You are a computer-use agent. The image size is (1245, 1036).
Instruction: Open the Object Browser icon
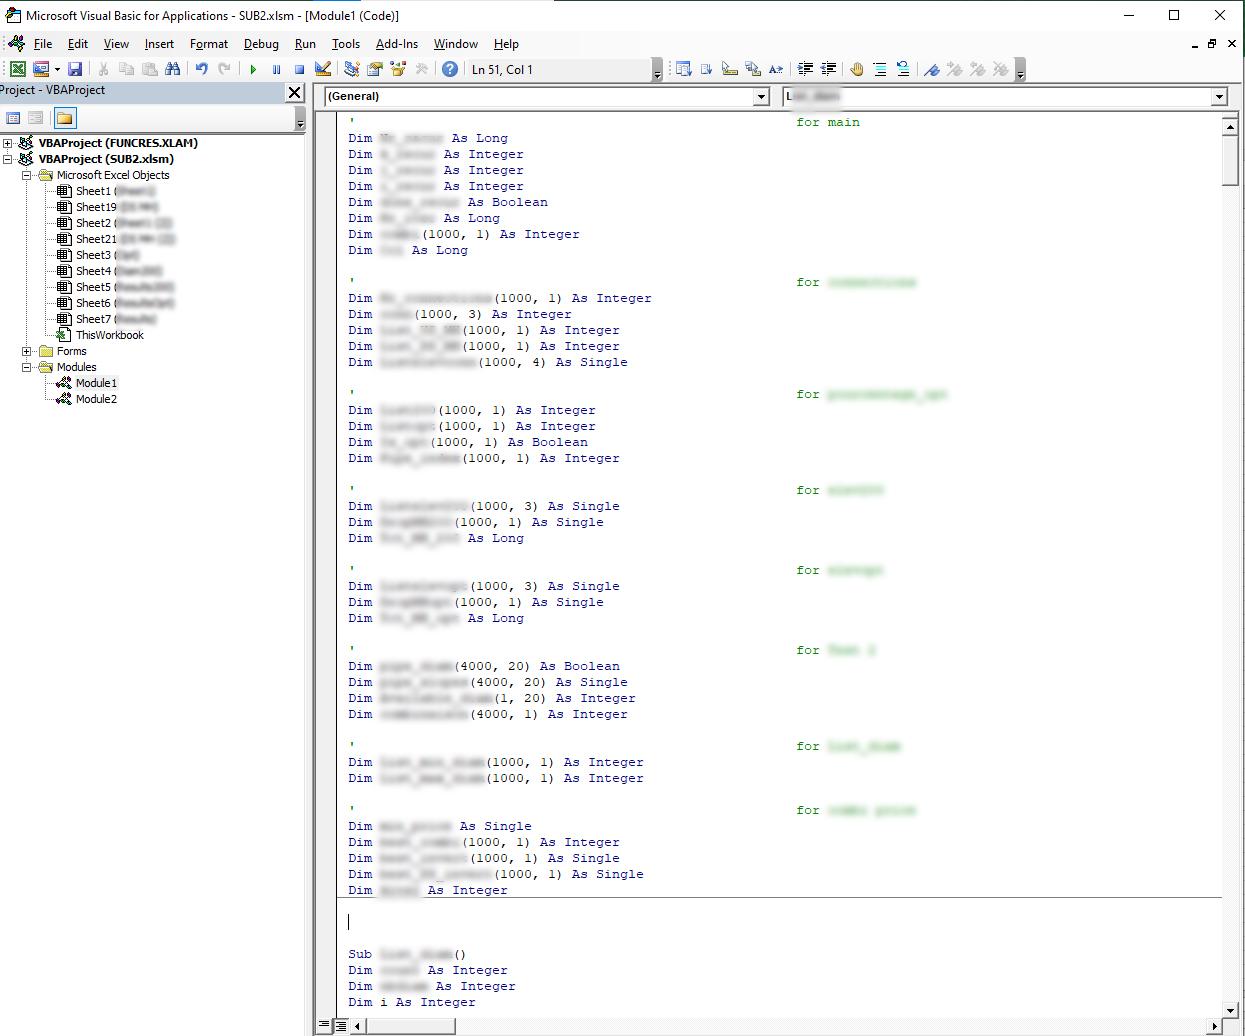398,69
